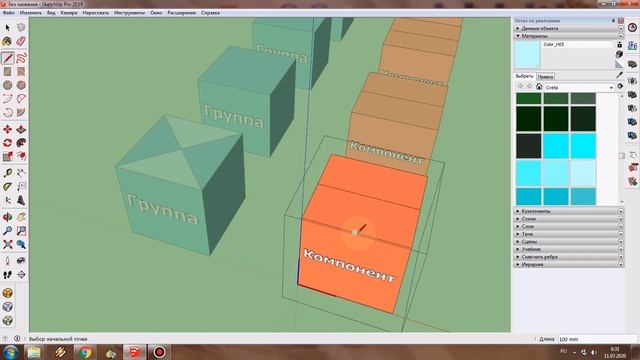The width and height of the screenshot is (640, 360).
Task: Click the current material preview Color_H05
Action: pyautogui.click(x=527, y=54)
